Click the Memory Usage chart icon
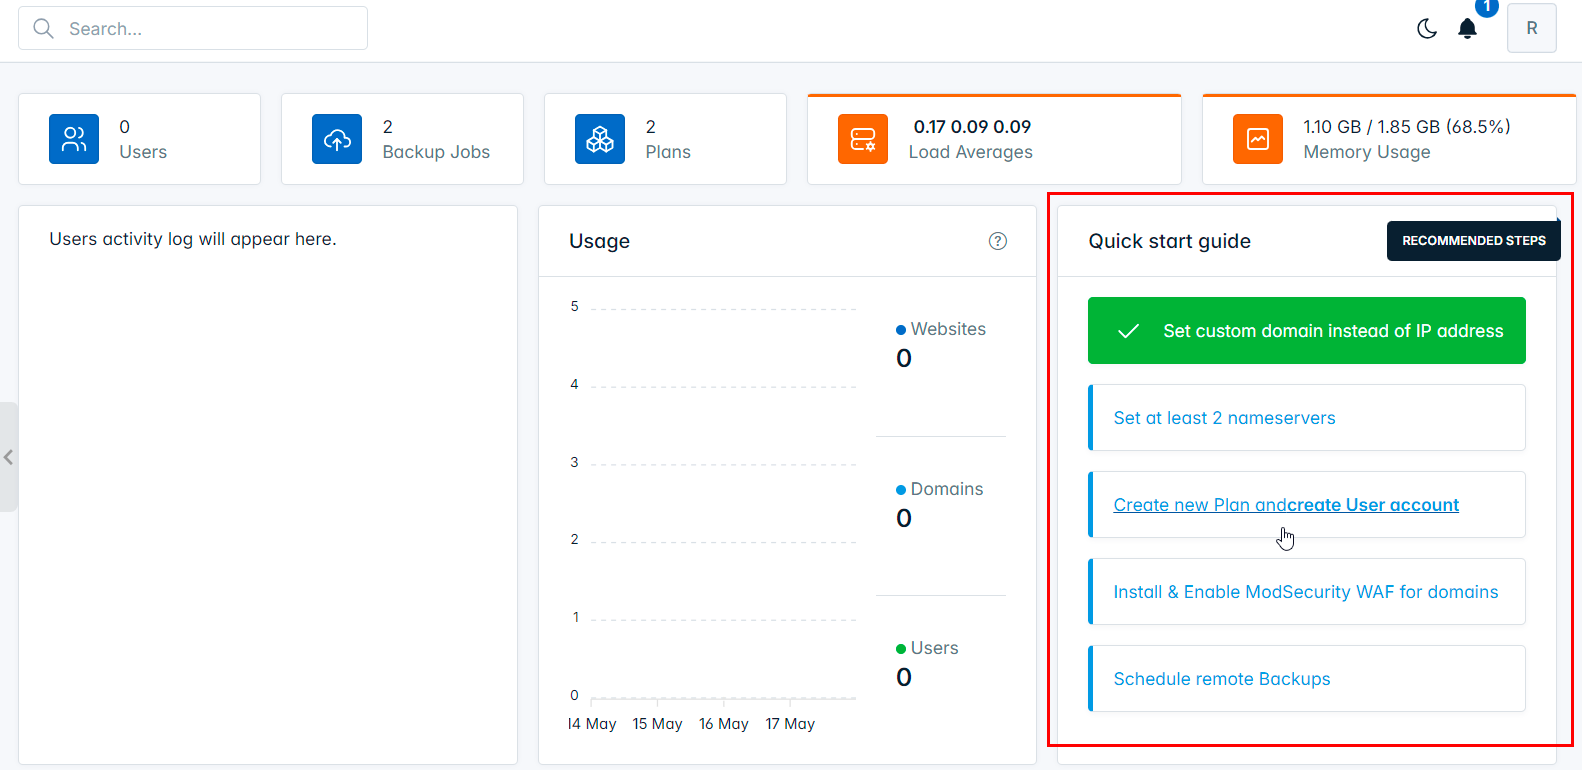This screenshot has width=1582, height=770. pyautogui.click(x=1258, y=139)
